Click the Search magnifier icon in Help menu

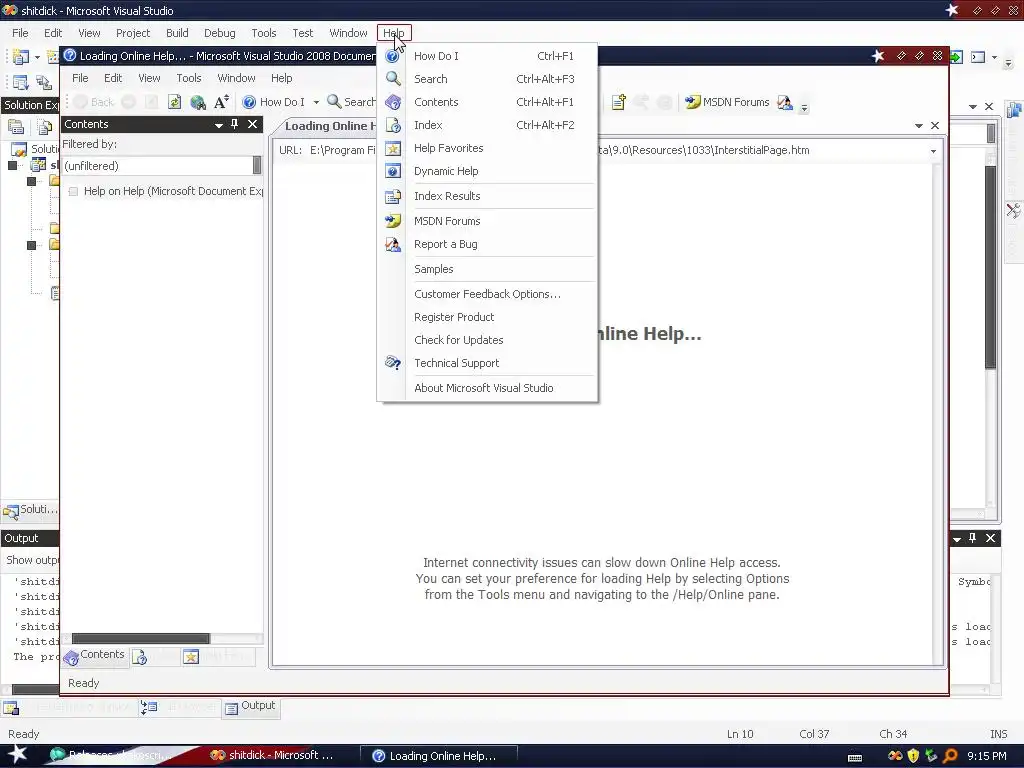tap(392, 79)
